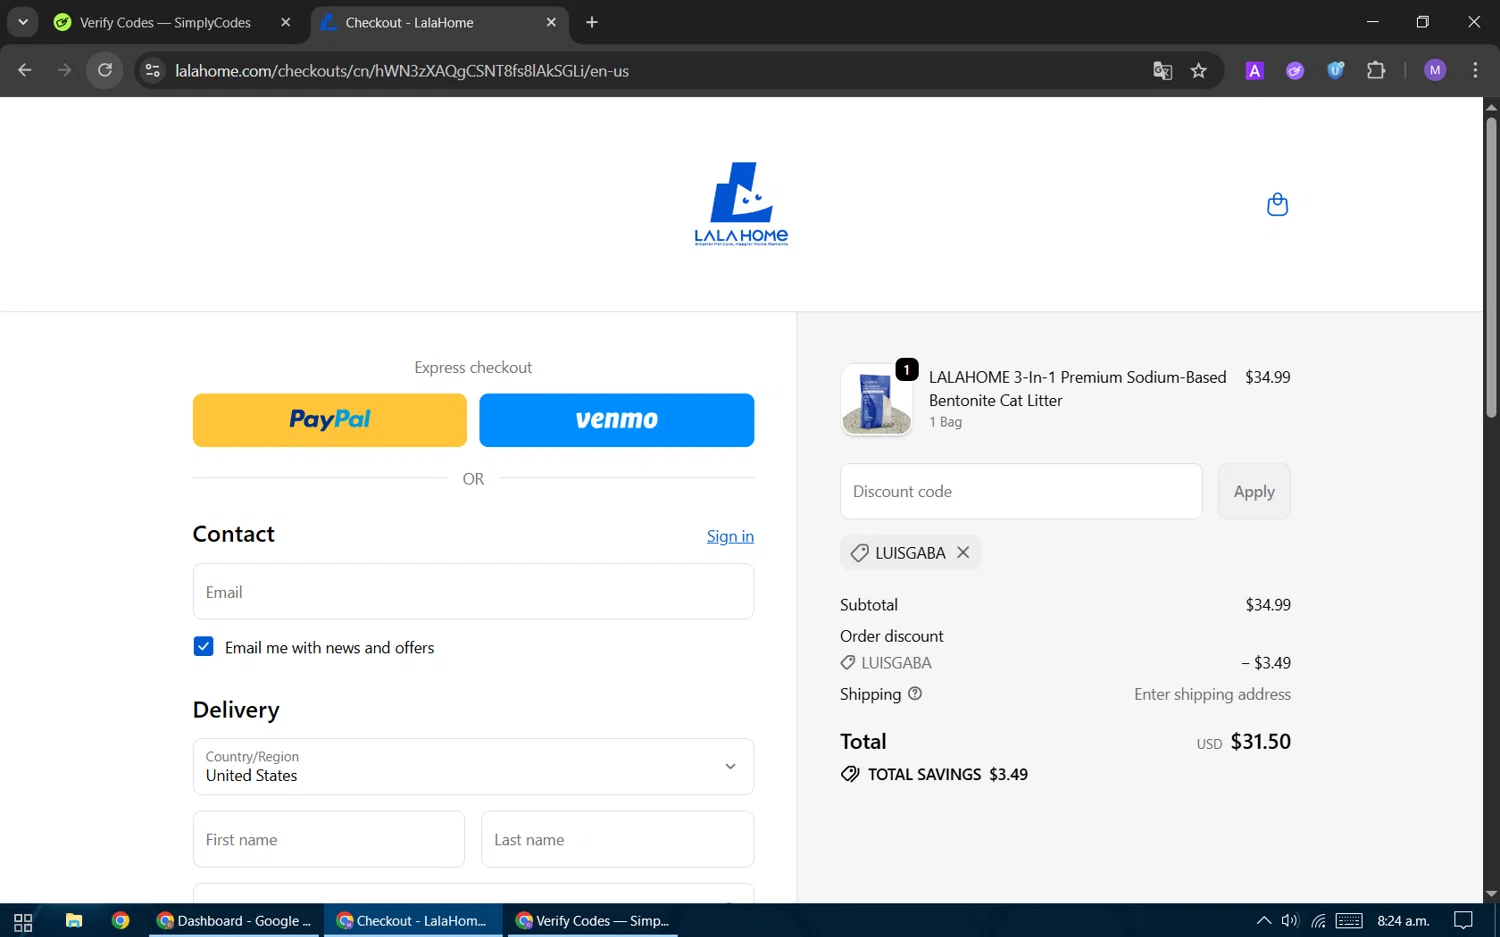The width and height of the screenshot is (1500, 937).
Task: Switch to Dashboard - Google taskbar window
Action: click(235, 921)
